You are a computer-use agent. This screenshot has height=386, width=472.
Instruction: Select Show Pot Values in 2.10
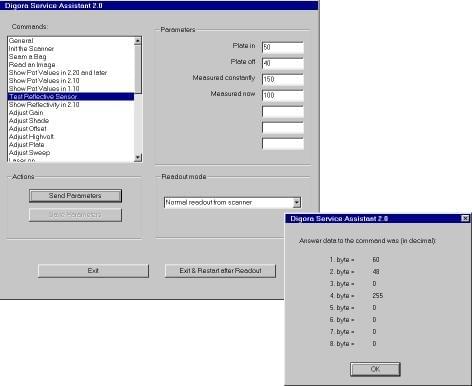click(71, 81)
